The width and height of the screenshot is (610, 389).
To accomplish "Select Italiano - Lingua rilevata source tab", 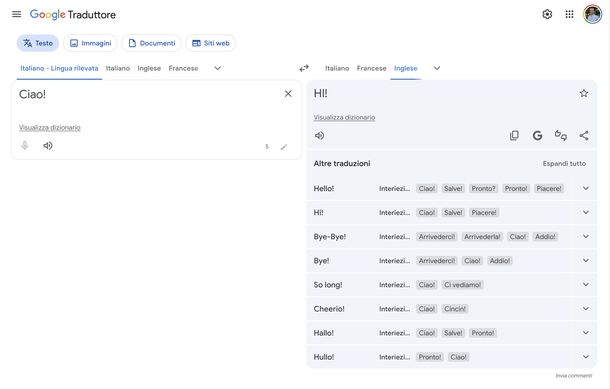I will 59,68.
